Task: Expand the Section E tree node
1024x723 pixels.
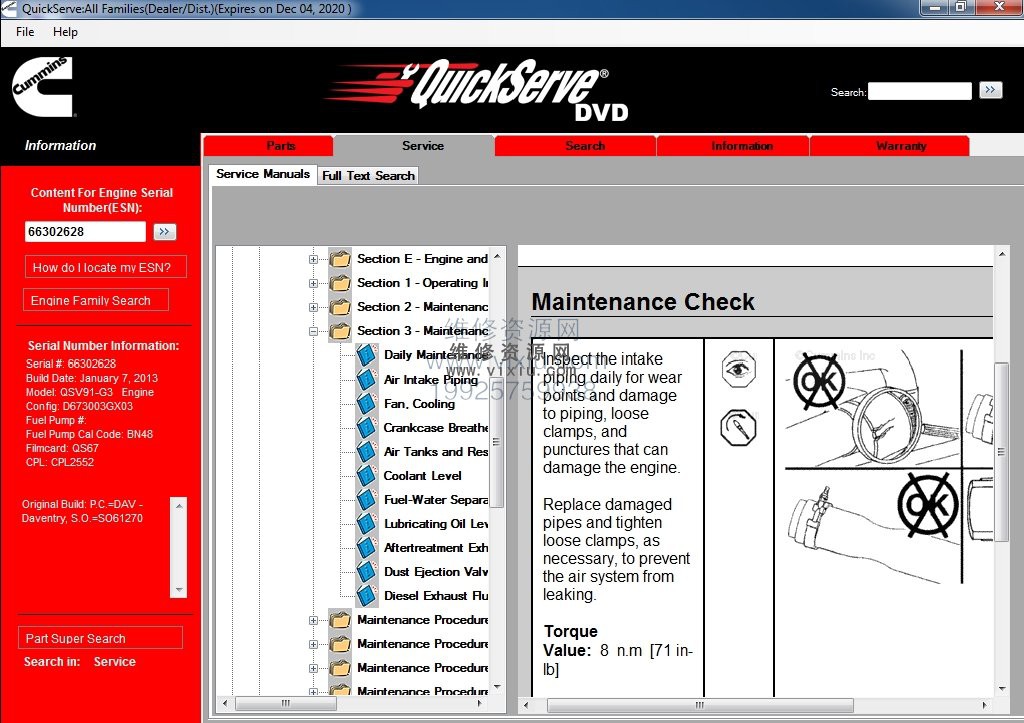Action: 313,259
